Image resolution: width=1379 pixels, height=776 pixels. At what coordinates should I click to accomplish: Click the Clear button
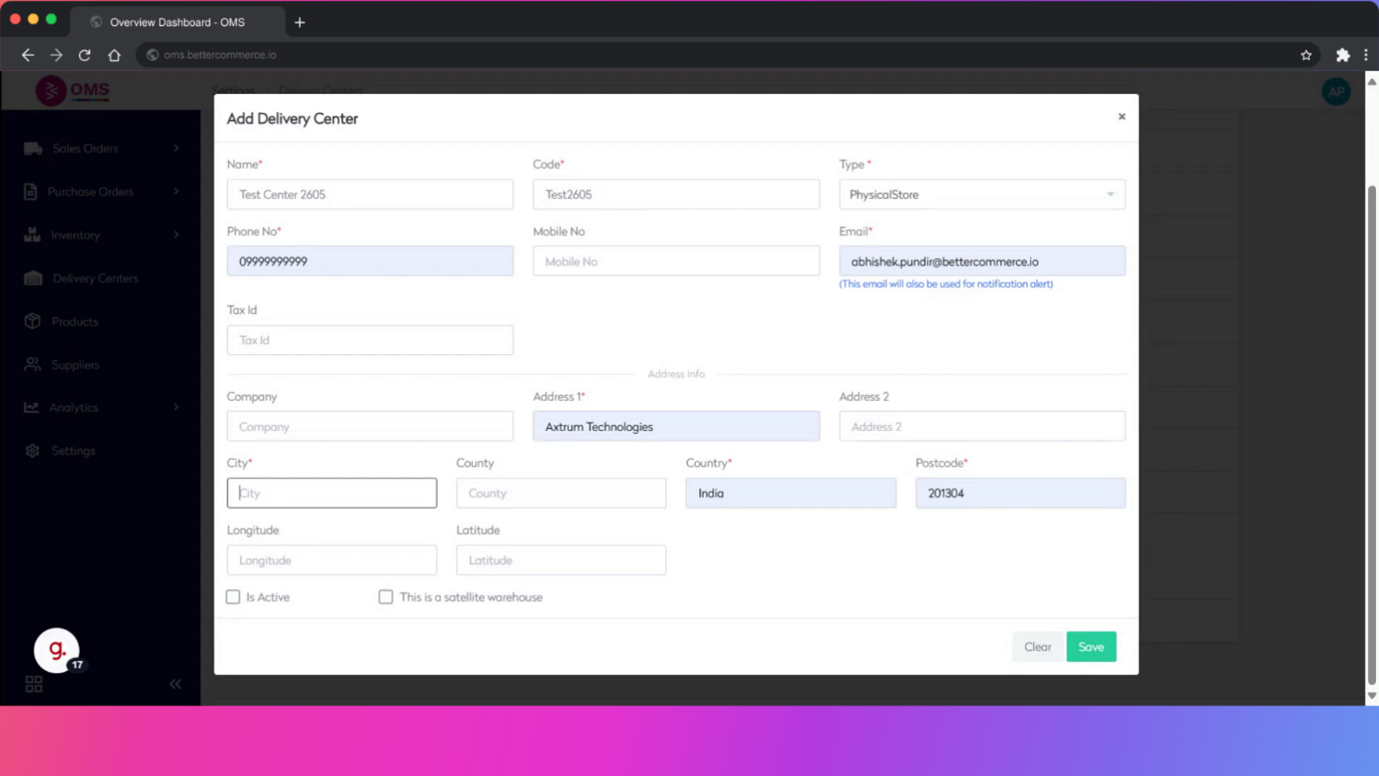tap(1037, 647)
